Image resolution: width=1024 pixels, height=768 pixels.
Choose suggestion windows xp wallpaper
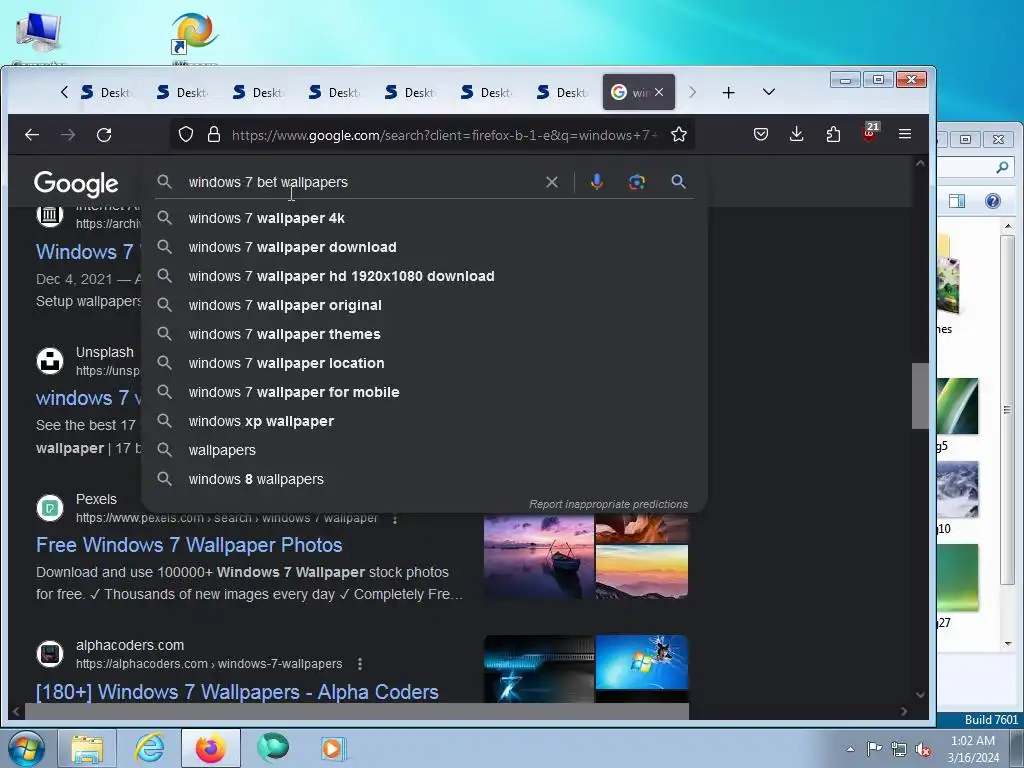coord(424,421)
